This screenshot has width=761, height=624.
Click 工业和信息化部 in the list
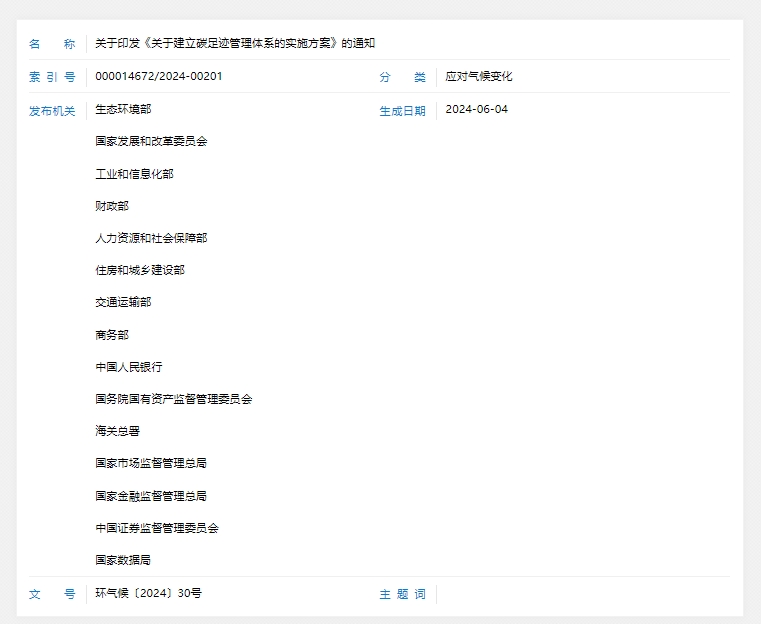pyautogui.click(x=134, y=174)
